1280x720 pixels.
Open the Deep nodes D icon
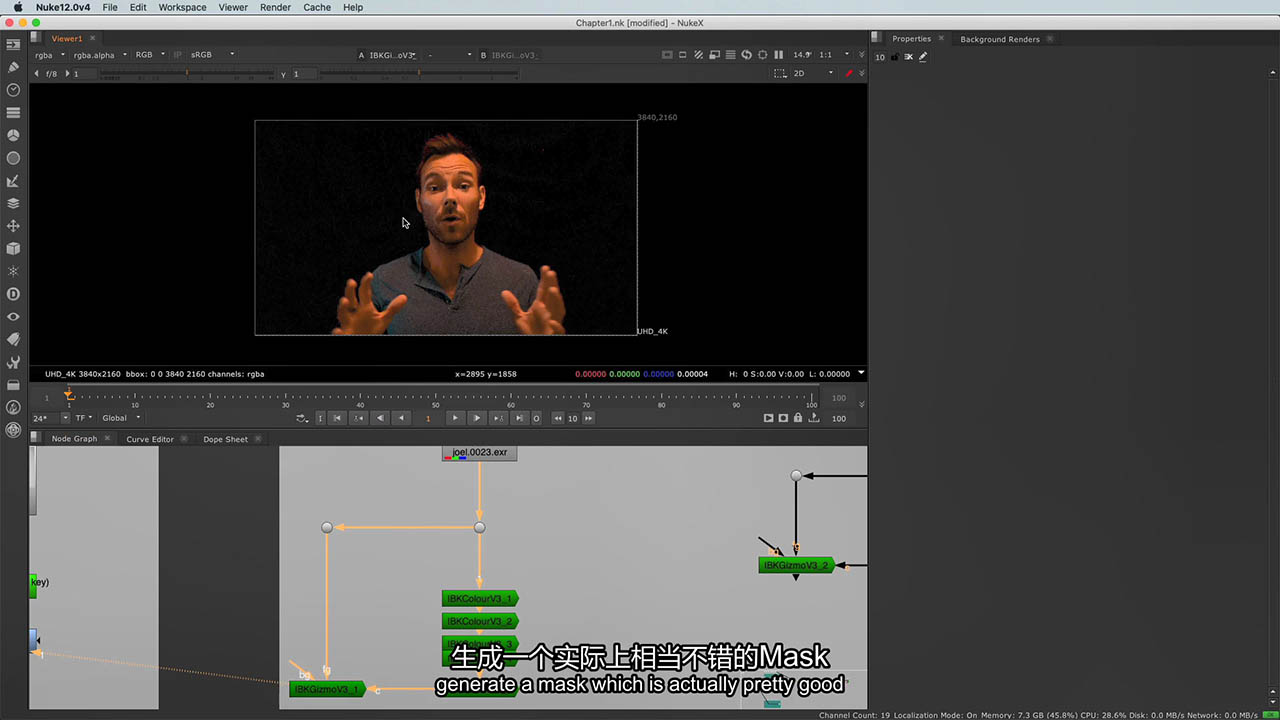[13, 294]
